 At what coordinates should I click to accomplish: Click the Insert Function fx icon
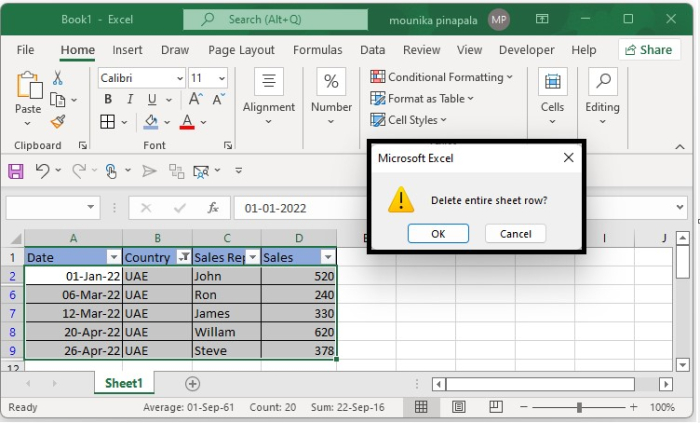point(213,207)
